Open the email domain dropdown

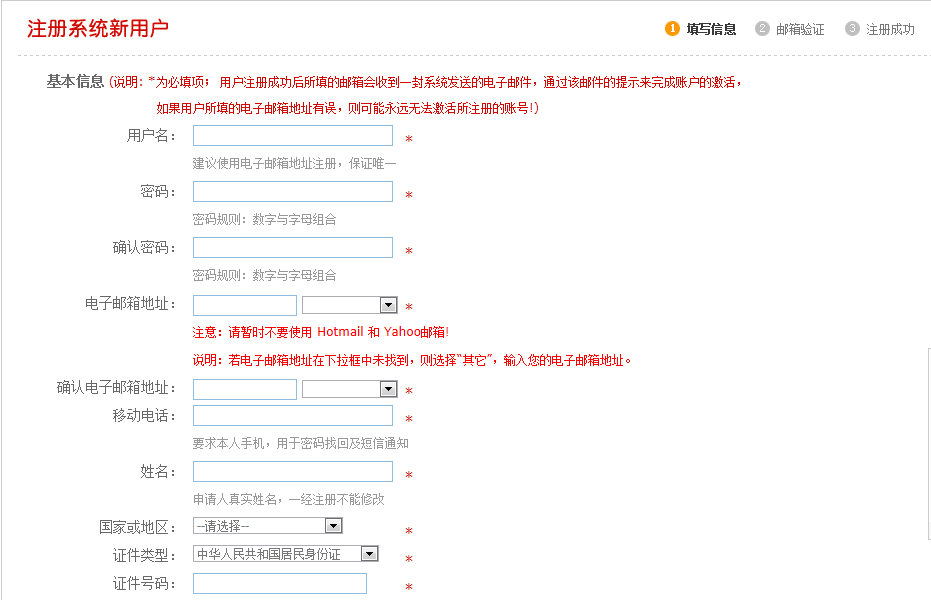tap(350, 305)
